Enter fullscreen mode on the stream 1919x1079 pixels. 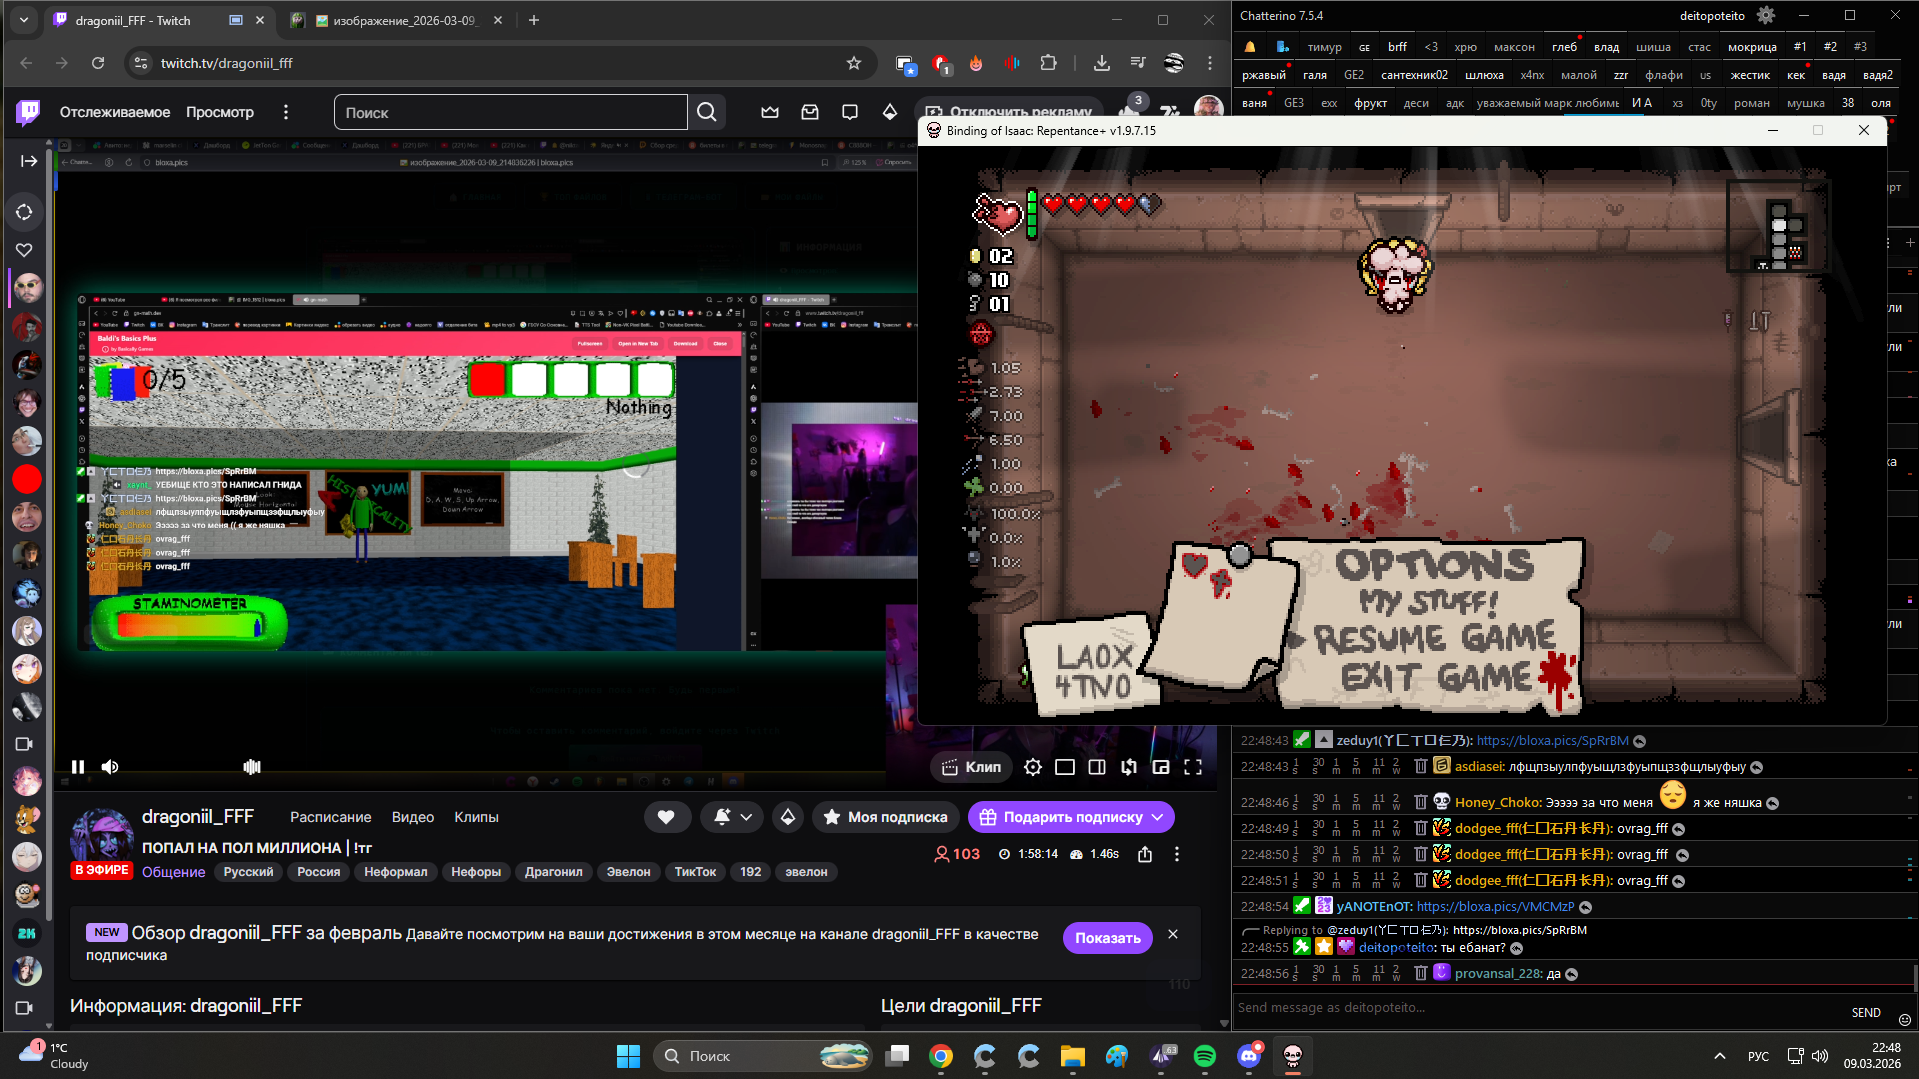[x=1193, y=767]
